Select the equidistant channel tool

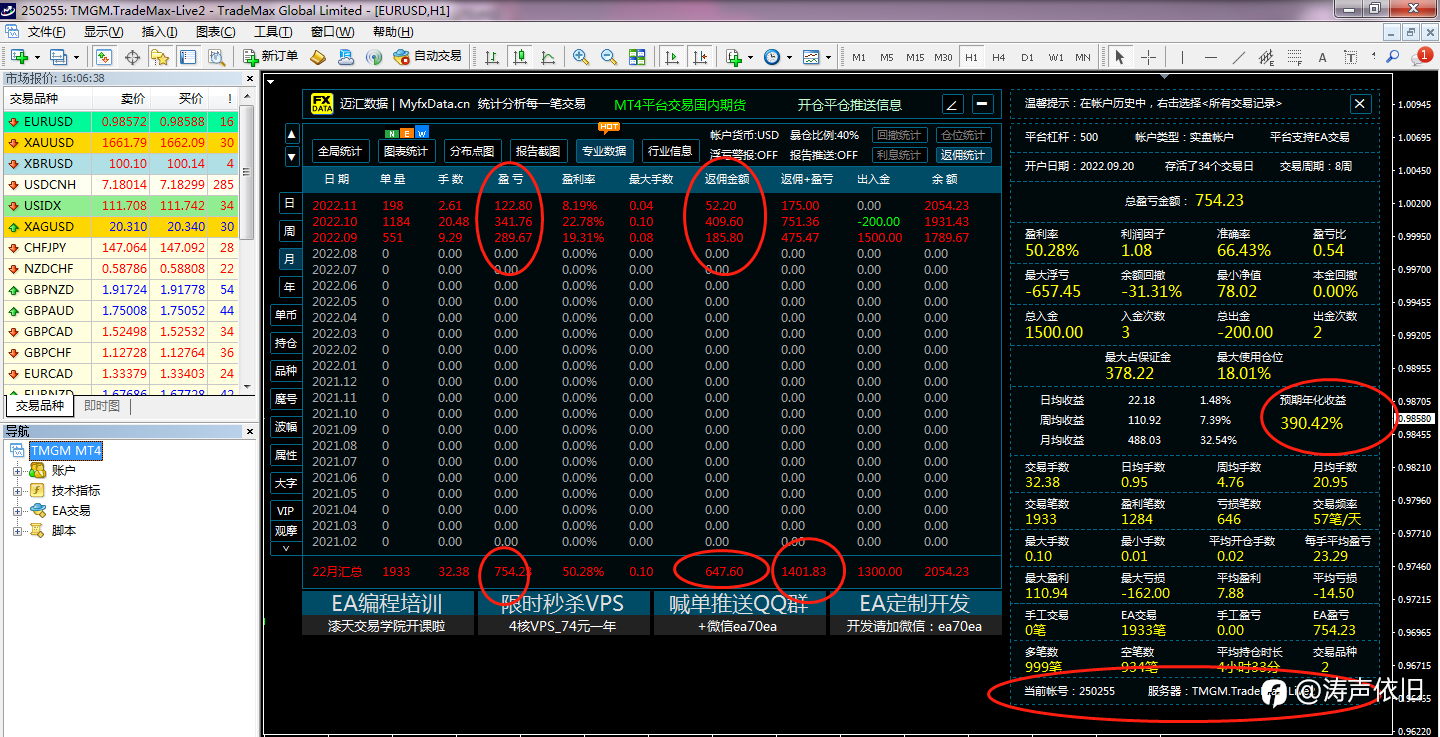tap(1267, 57)
